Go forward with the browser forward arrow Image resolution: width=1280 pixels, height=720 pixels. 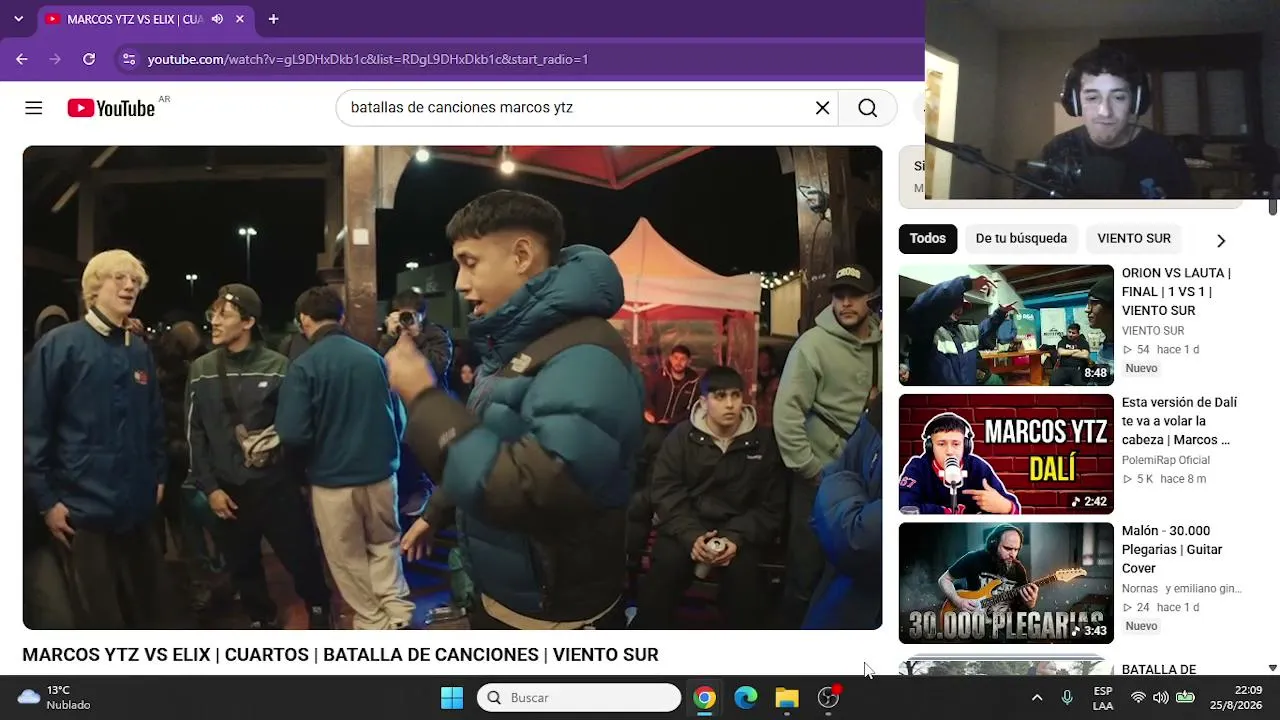55,59
